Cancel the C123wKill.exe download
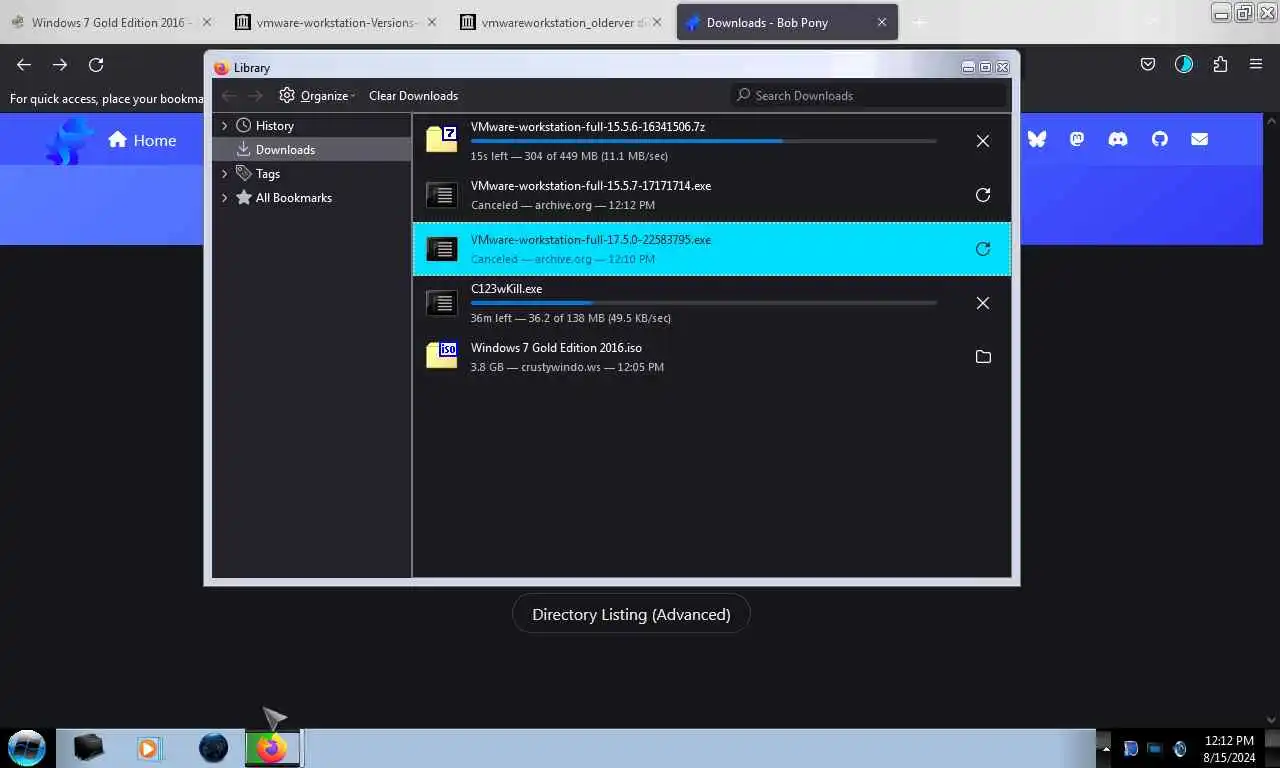The height and width of the screenshot is (768, 1280). pos(983,303)
